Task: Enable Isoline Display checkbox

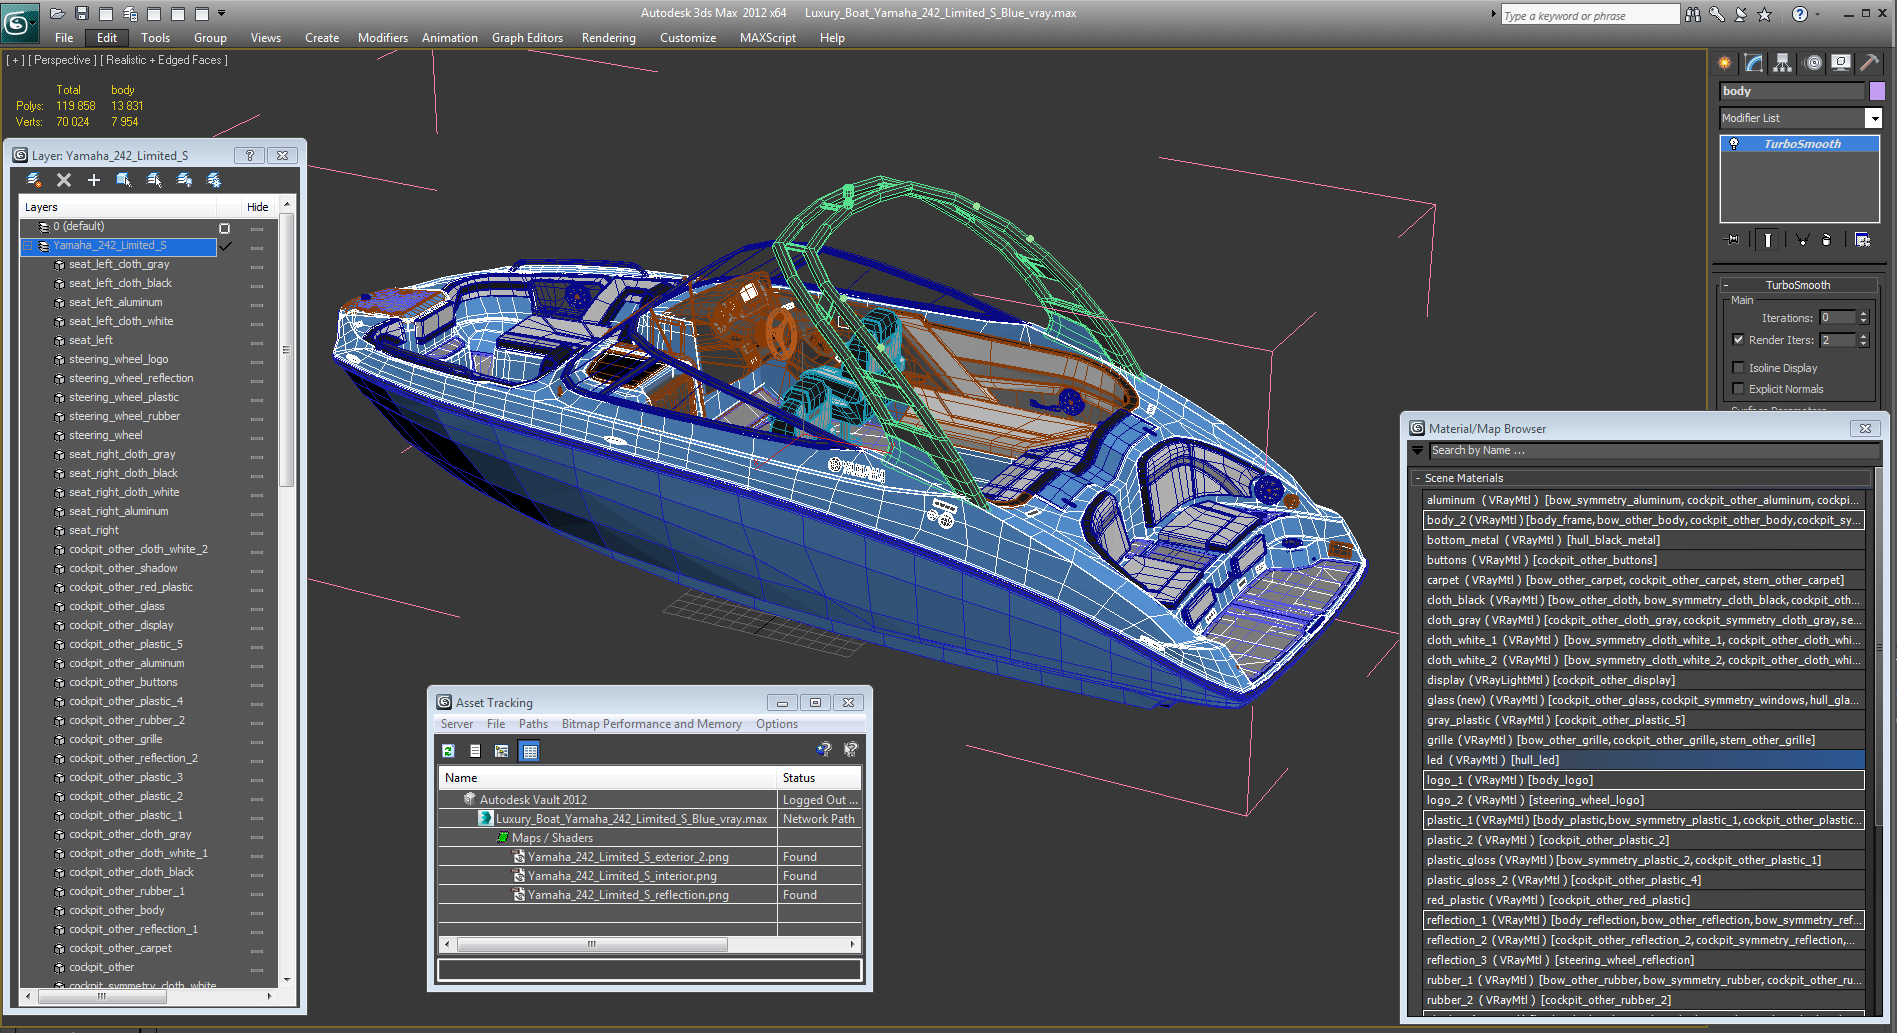Action: coord(1738,368)
